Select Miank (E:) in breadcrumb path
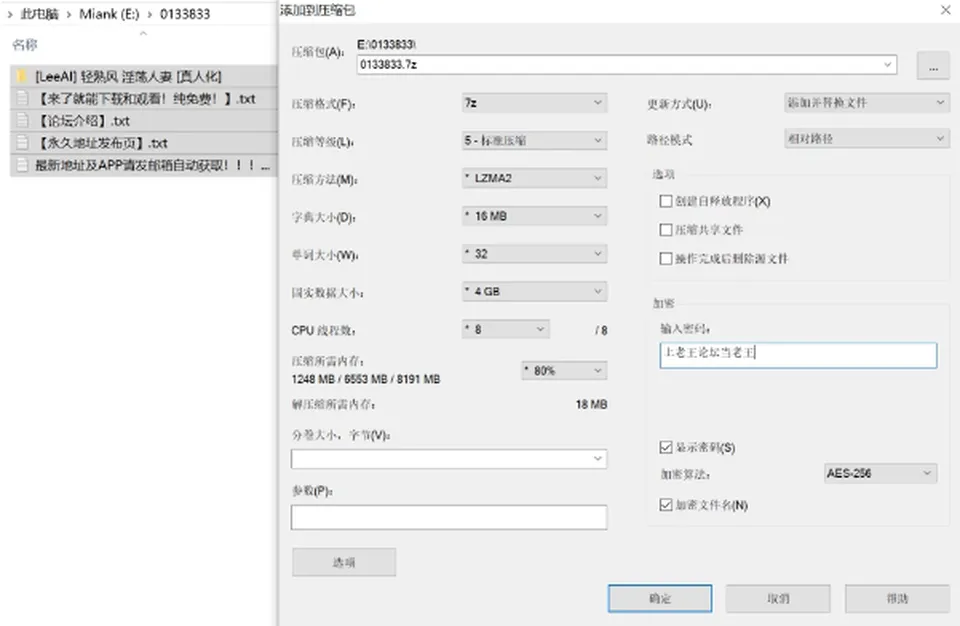960x626 pixels. (110, 14)
